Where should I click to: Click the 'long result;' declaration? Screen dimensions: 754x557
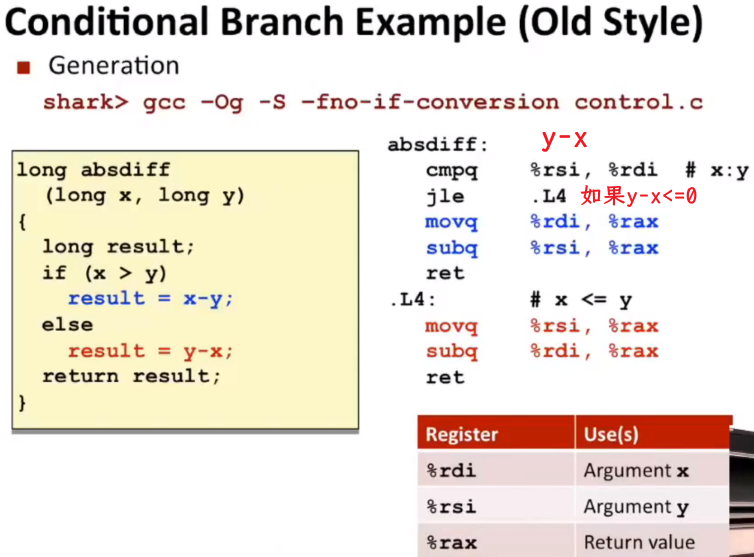click(118, 247)
